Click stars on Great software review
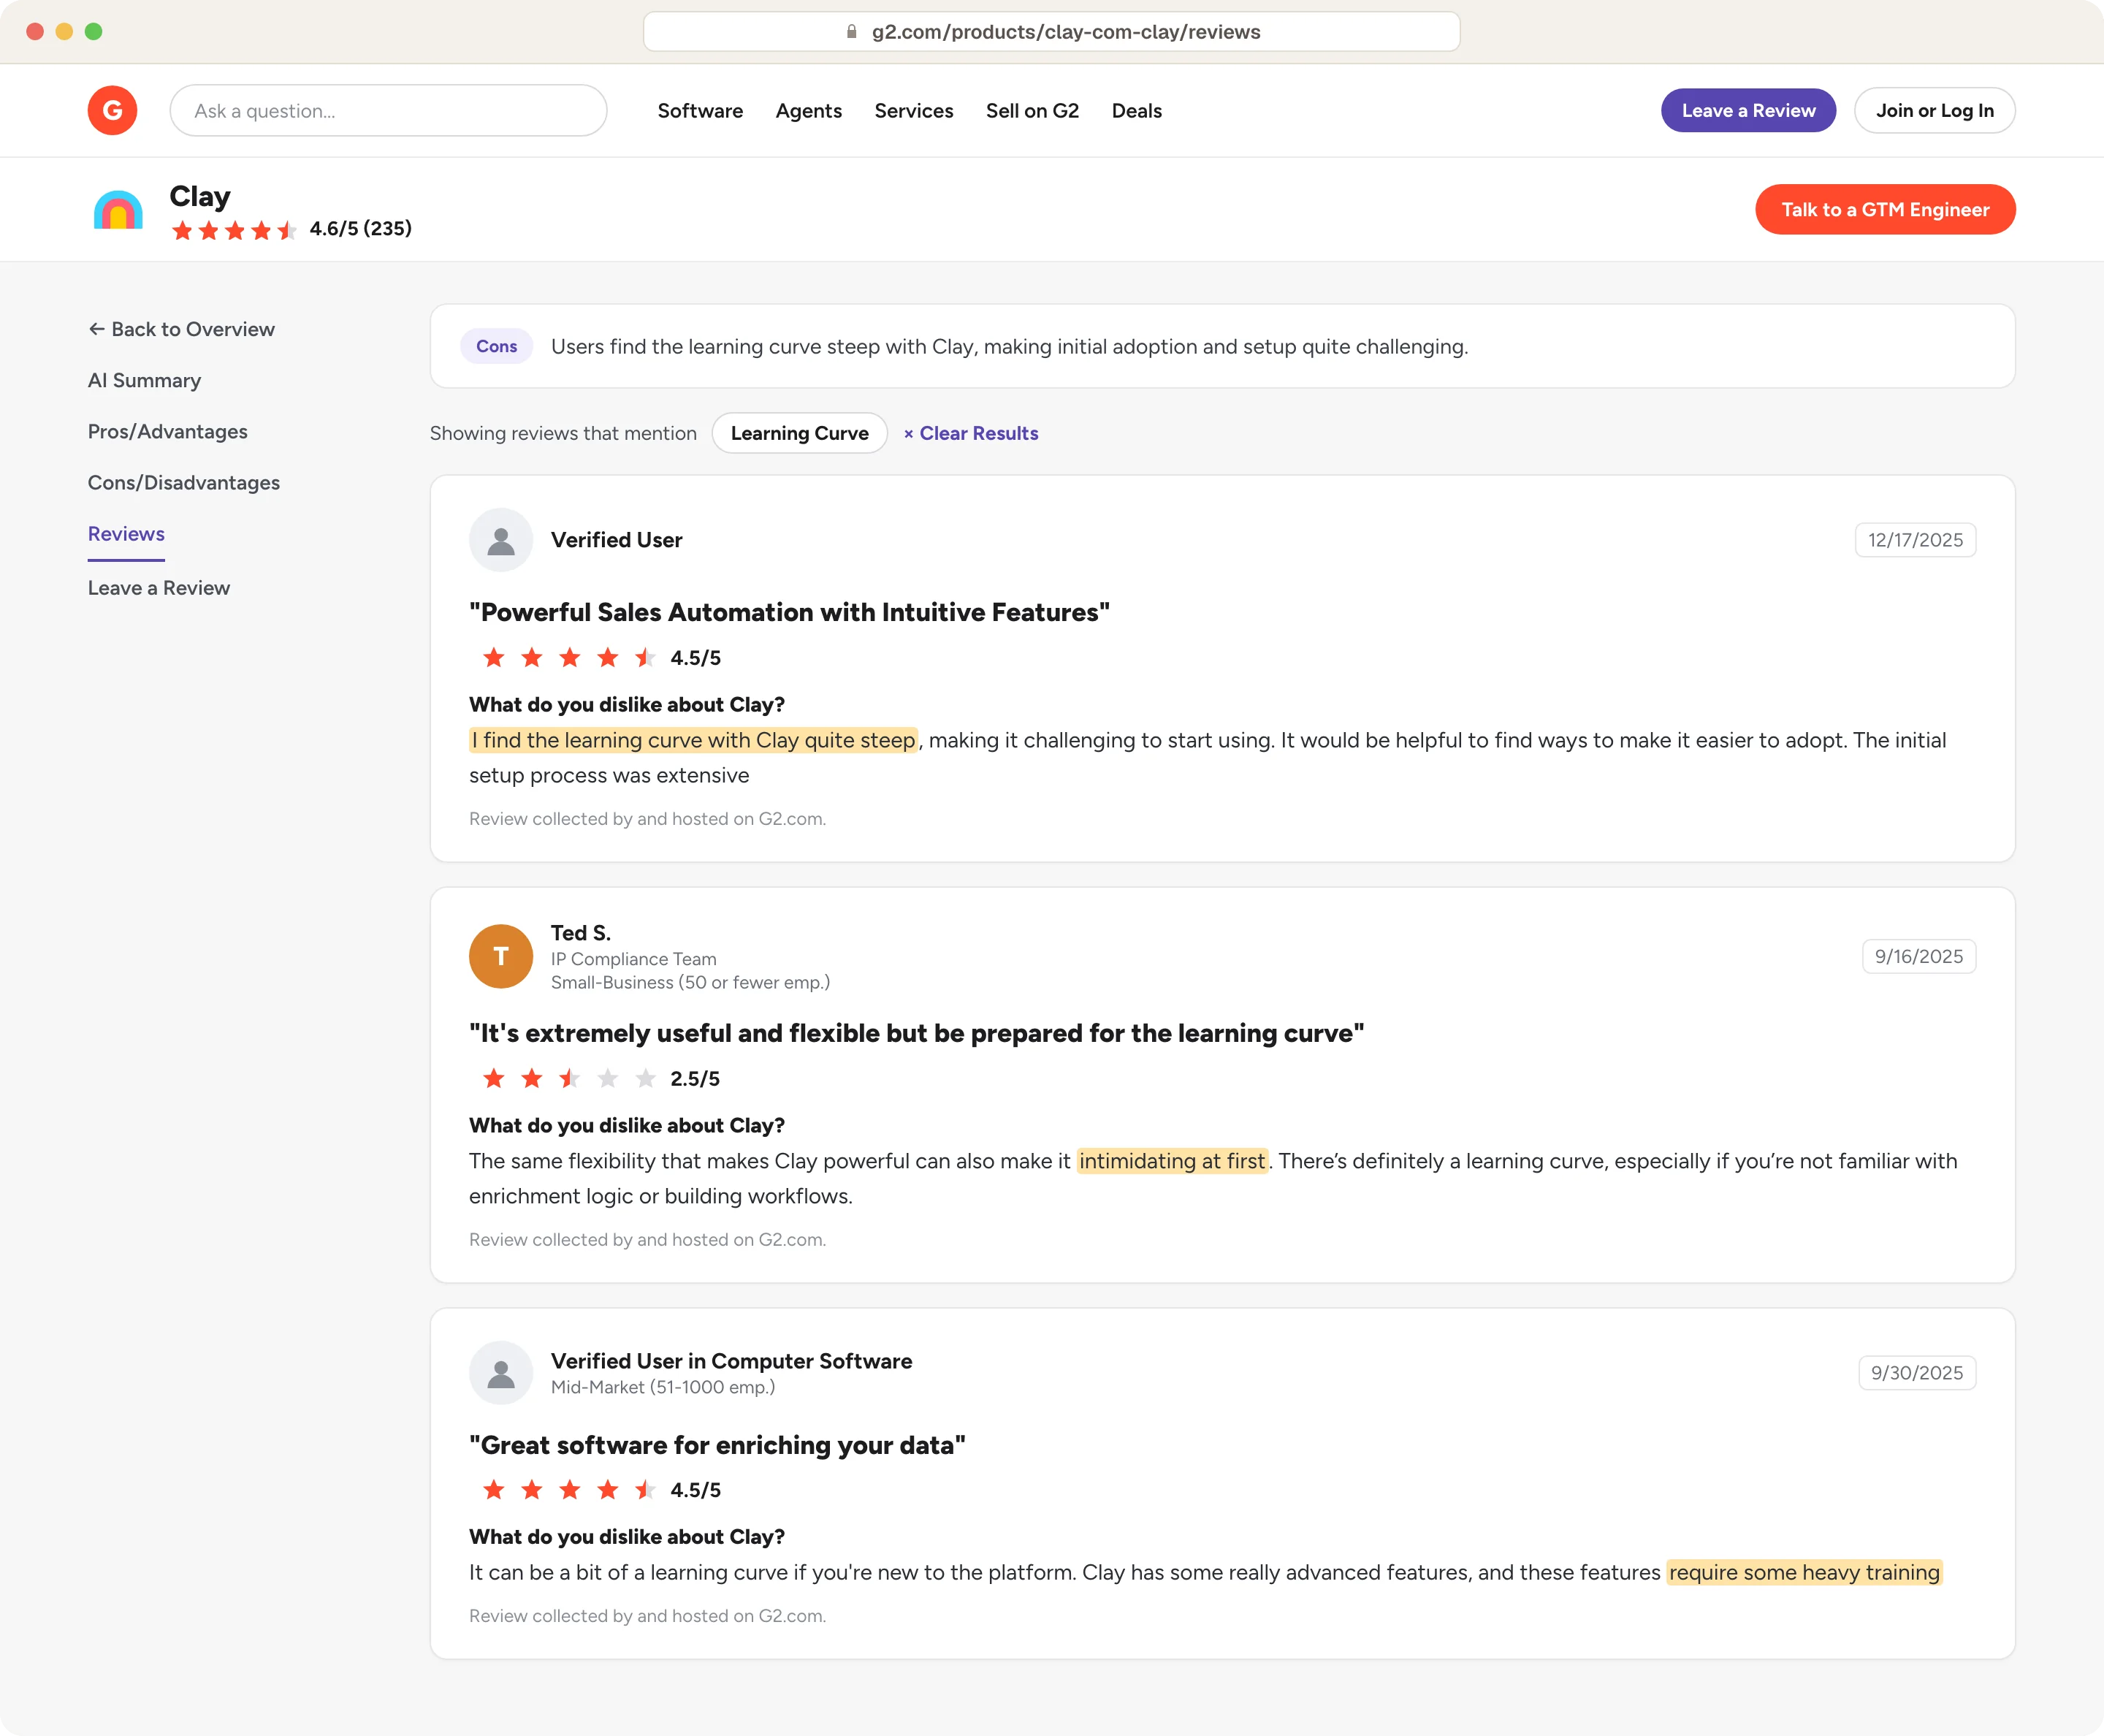Screen dimensions: 2104x1736 (x=569, y=1490)
